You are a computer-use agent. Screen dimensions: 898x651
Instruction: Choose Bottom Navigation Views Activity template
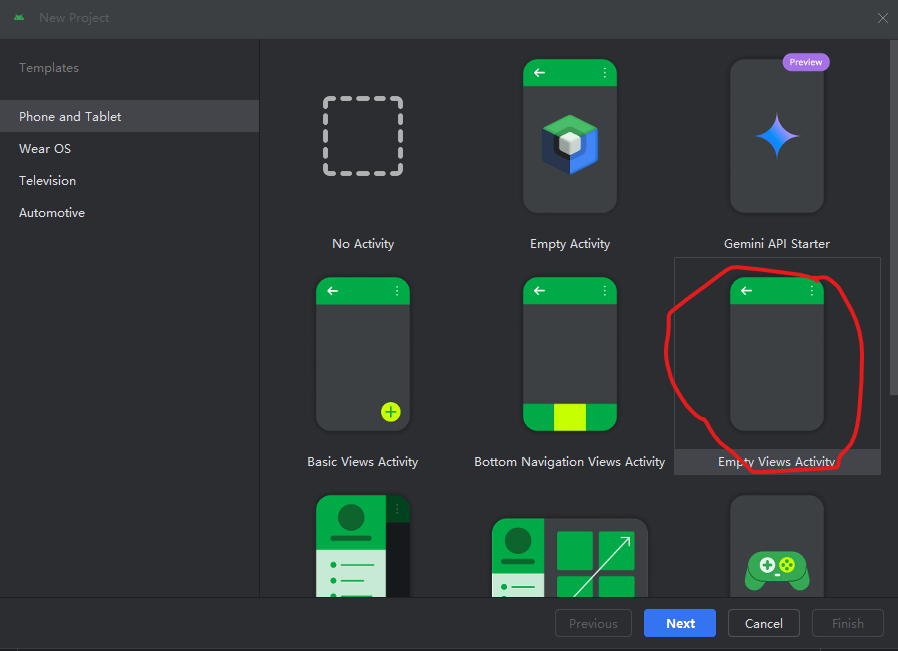[570, 354]
